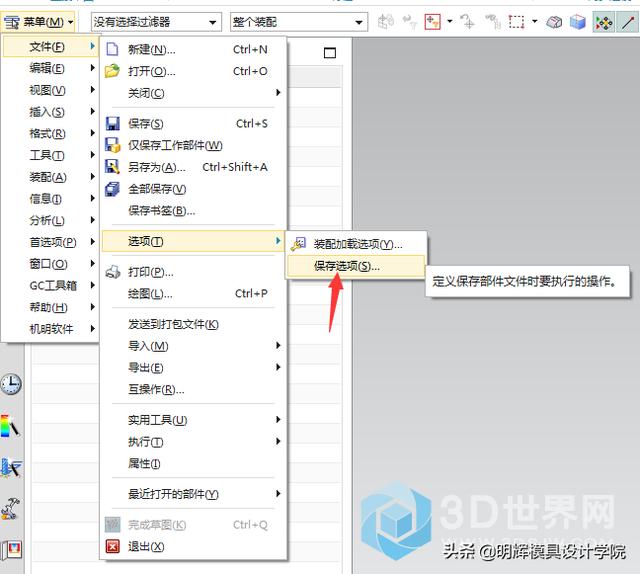Open the 机明软件 menu item
640x574 pixels.
[x=51, y=329]
